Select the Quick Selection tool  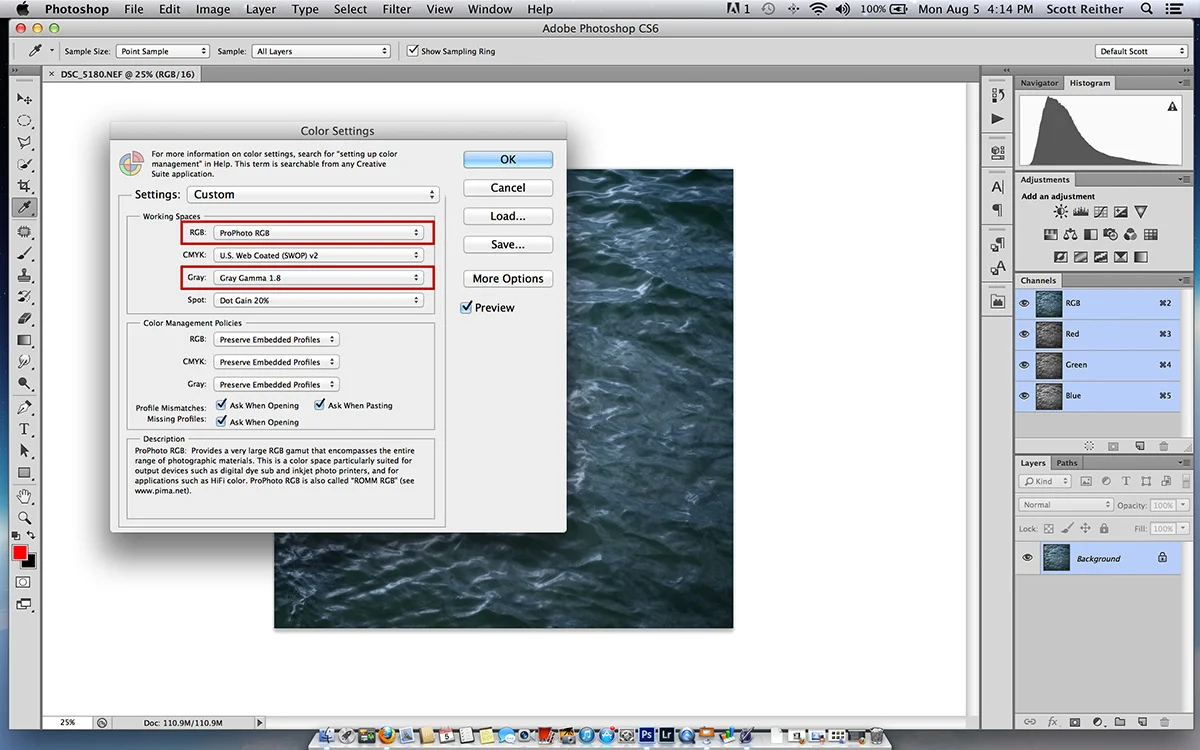pyautogui.click(x=25, y=165)
